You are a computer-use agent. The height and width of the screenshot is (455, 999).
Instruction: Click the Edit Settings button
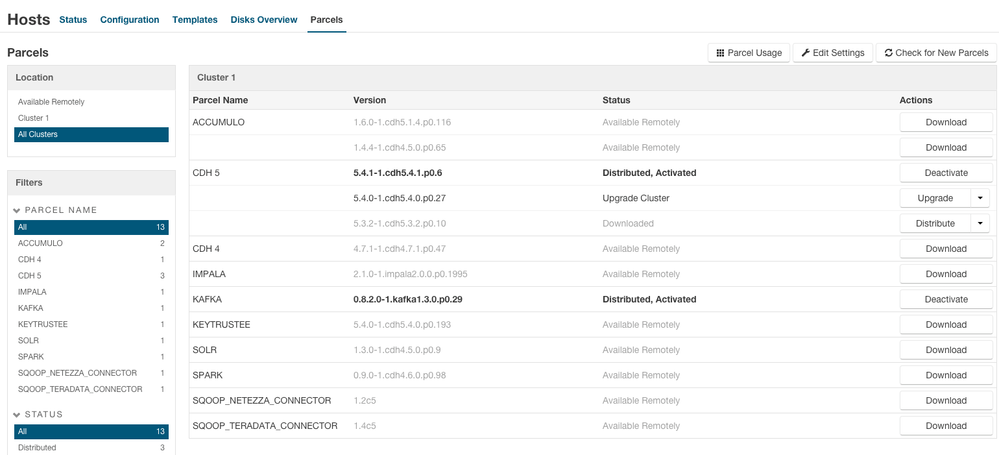coord(833,53)
